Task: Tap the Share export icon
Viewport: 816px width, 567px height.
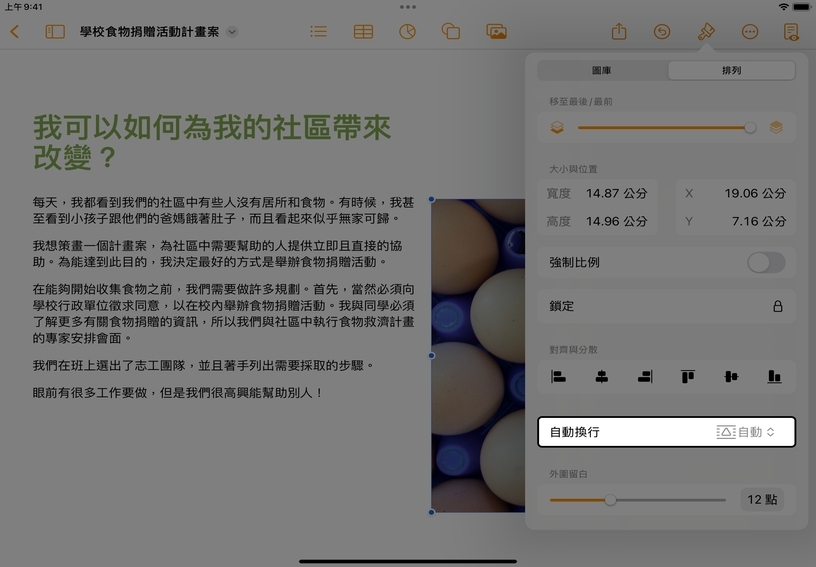Action: (619, 32)
